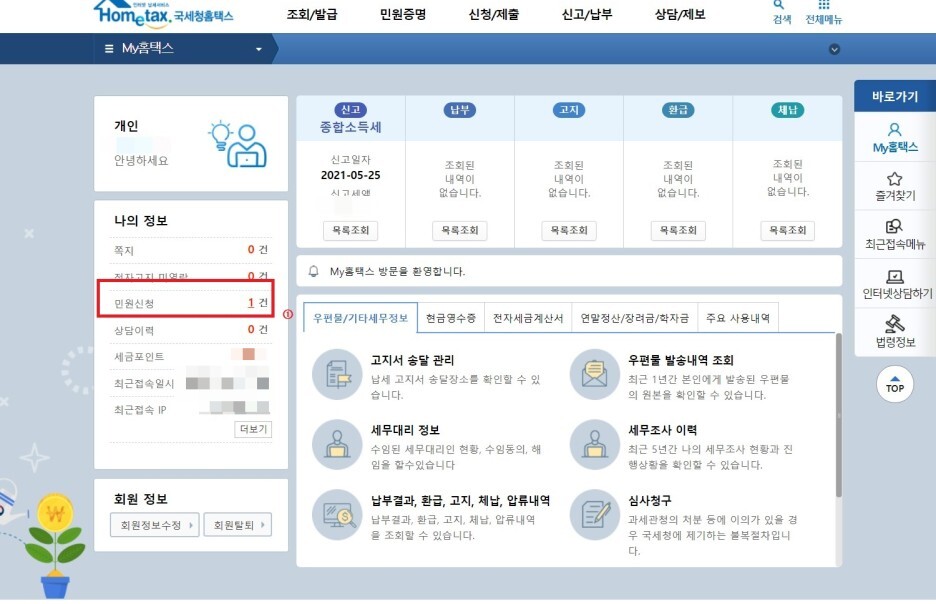The height and width of the screenshot is (604, 936).
Task: Click the 세금포인트 row label
Action: tap(139, 356)
